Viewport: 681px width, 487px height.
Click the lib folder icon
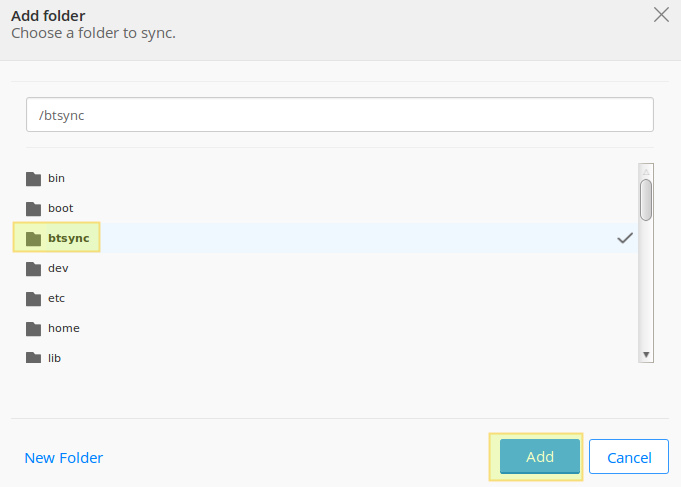pos(33,358)
